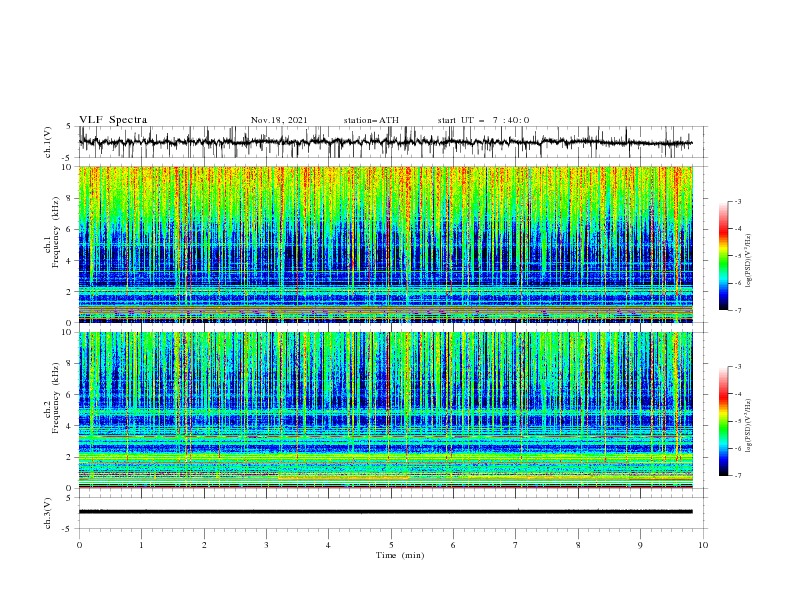Click time axis tick label "1"
The width and height of the screenshot is (792, 612).
pos(141,545)
